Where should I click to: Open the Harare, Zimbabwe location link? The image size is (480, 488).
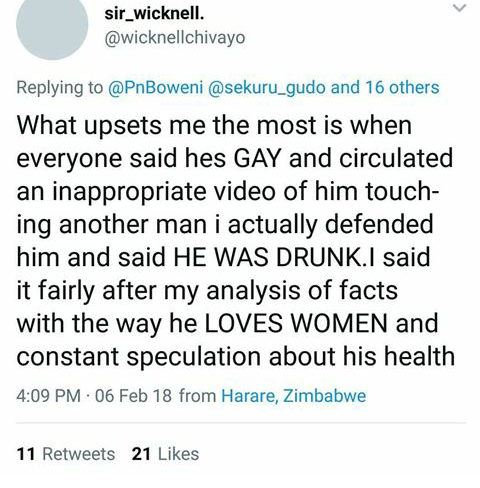(x=294, y=396)
